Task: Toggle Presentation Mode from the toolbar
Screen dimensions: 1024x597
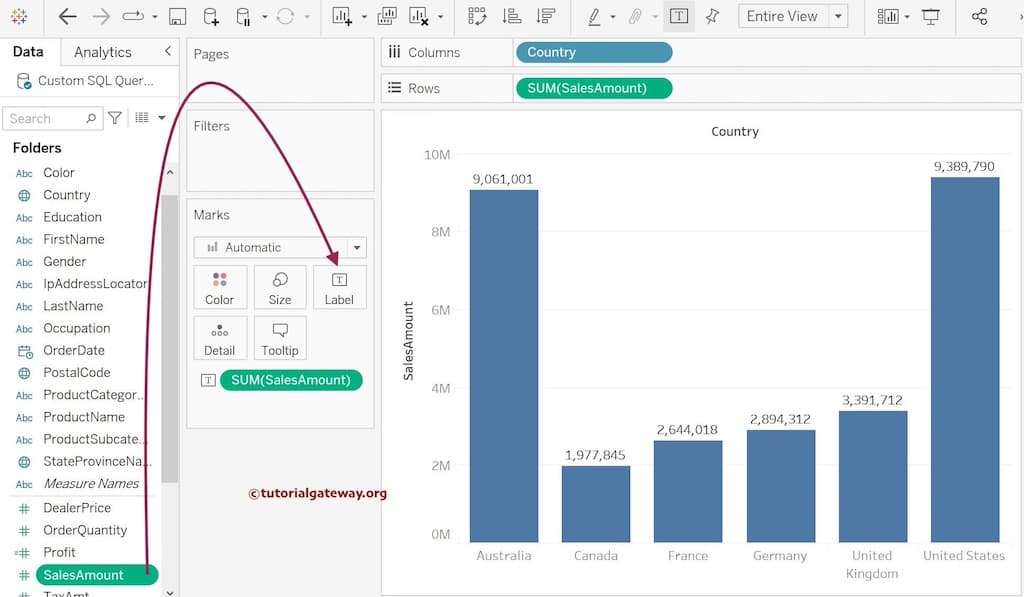Action: click(x=929, y=16)
